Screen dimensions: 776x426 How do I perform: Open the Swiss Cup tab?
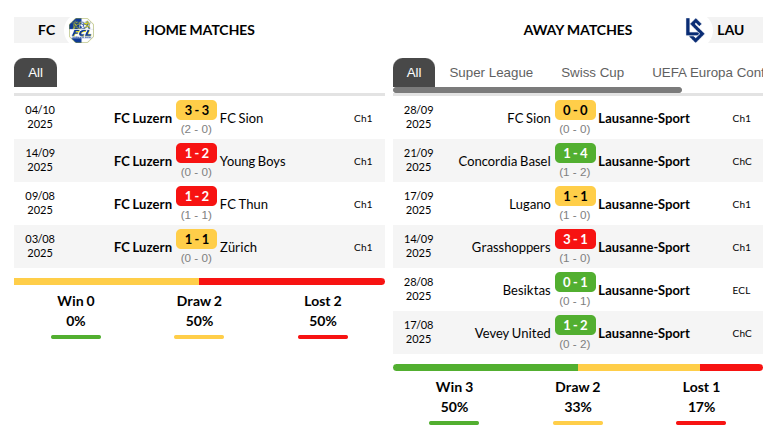(x=592, y=72)
